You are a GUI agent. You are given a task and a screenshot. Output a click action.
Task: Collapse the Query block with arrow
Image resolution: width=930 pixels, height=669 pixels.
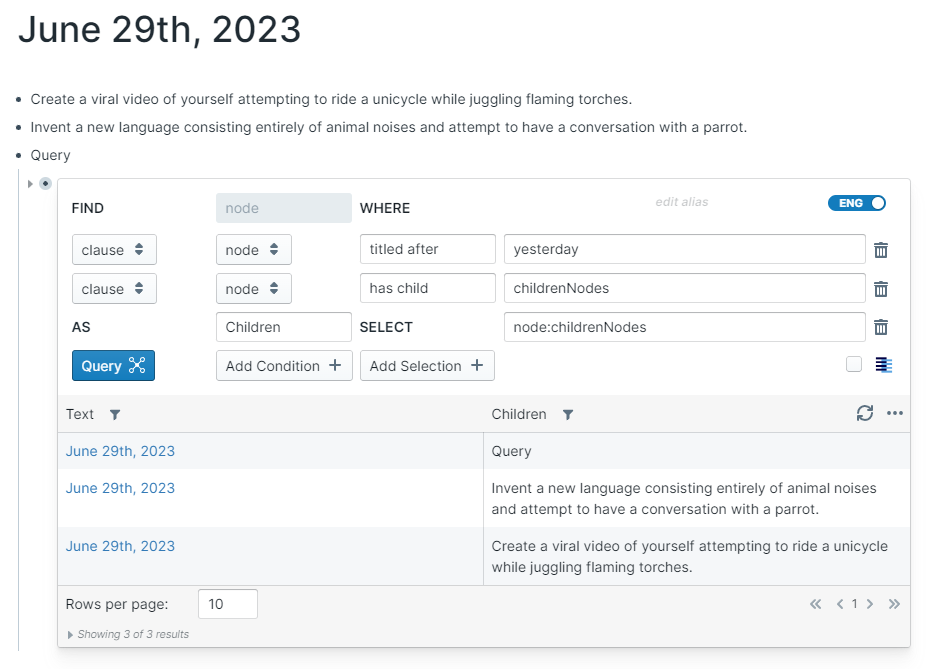point(30,184)
